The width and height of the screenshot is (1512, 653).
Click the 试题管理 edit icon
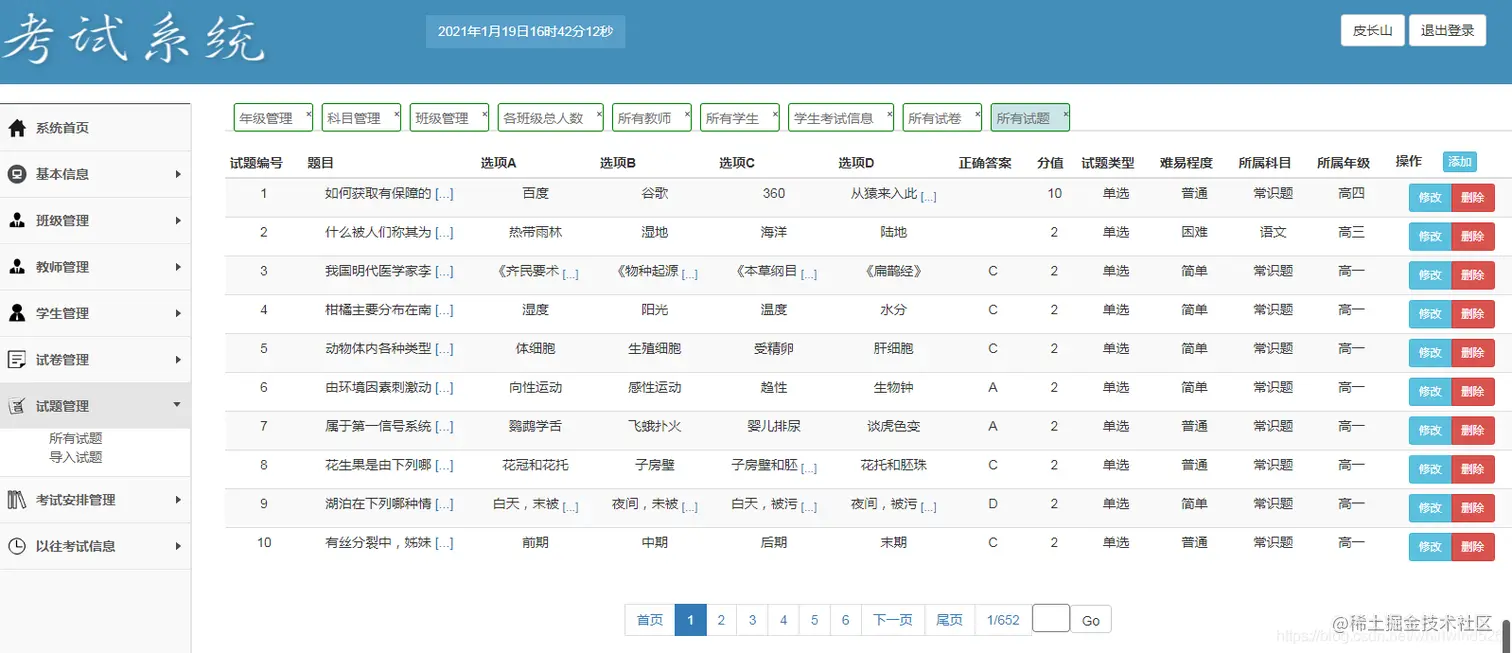tap(17, 406)
